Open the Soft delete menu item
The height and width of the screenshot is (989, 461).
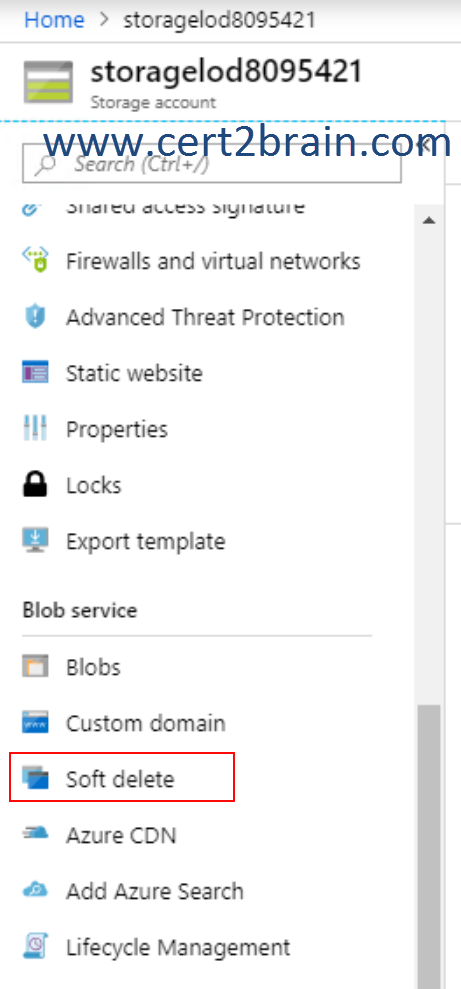click(x=122, y=777)
